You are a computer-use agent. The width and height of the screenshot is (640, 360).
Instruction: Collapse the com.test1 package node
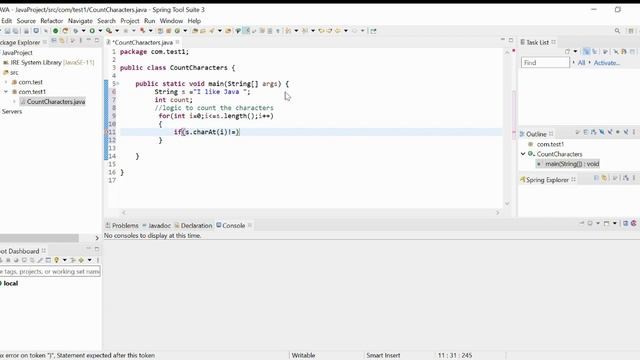[x=6, y=92]
